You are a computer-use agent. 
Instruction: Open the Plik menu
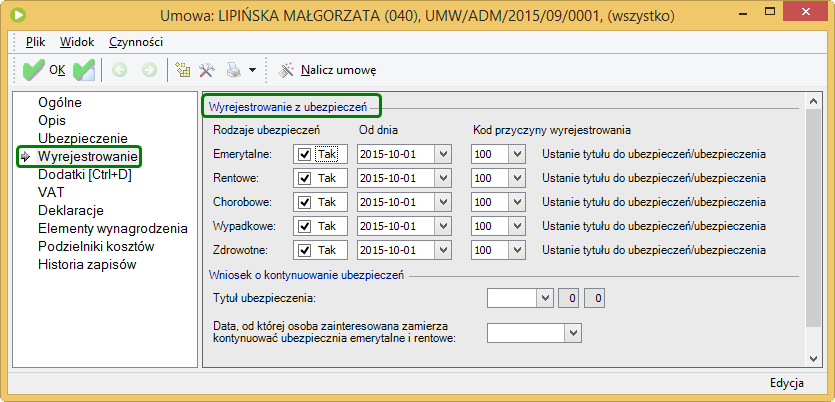pyautogui.click(x=36, y=42)
